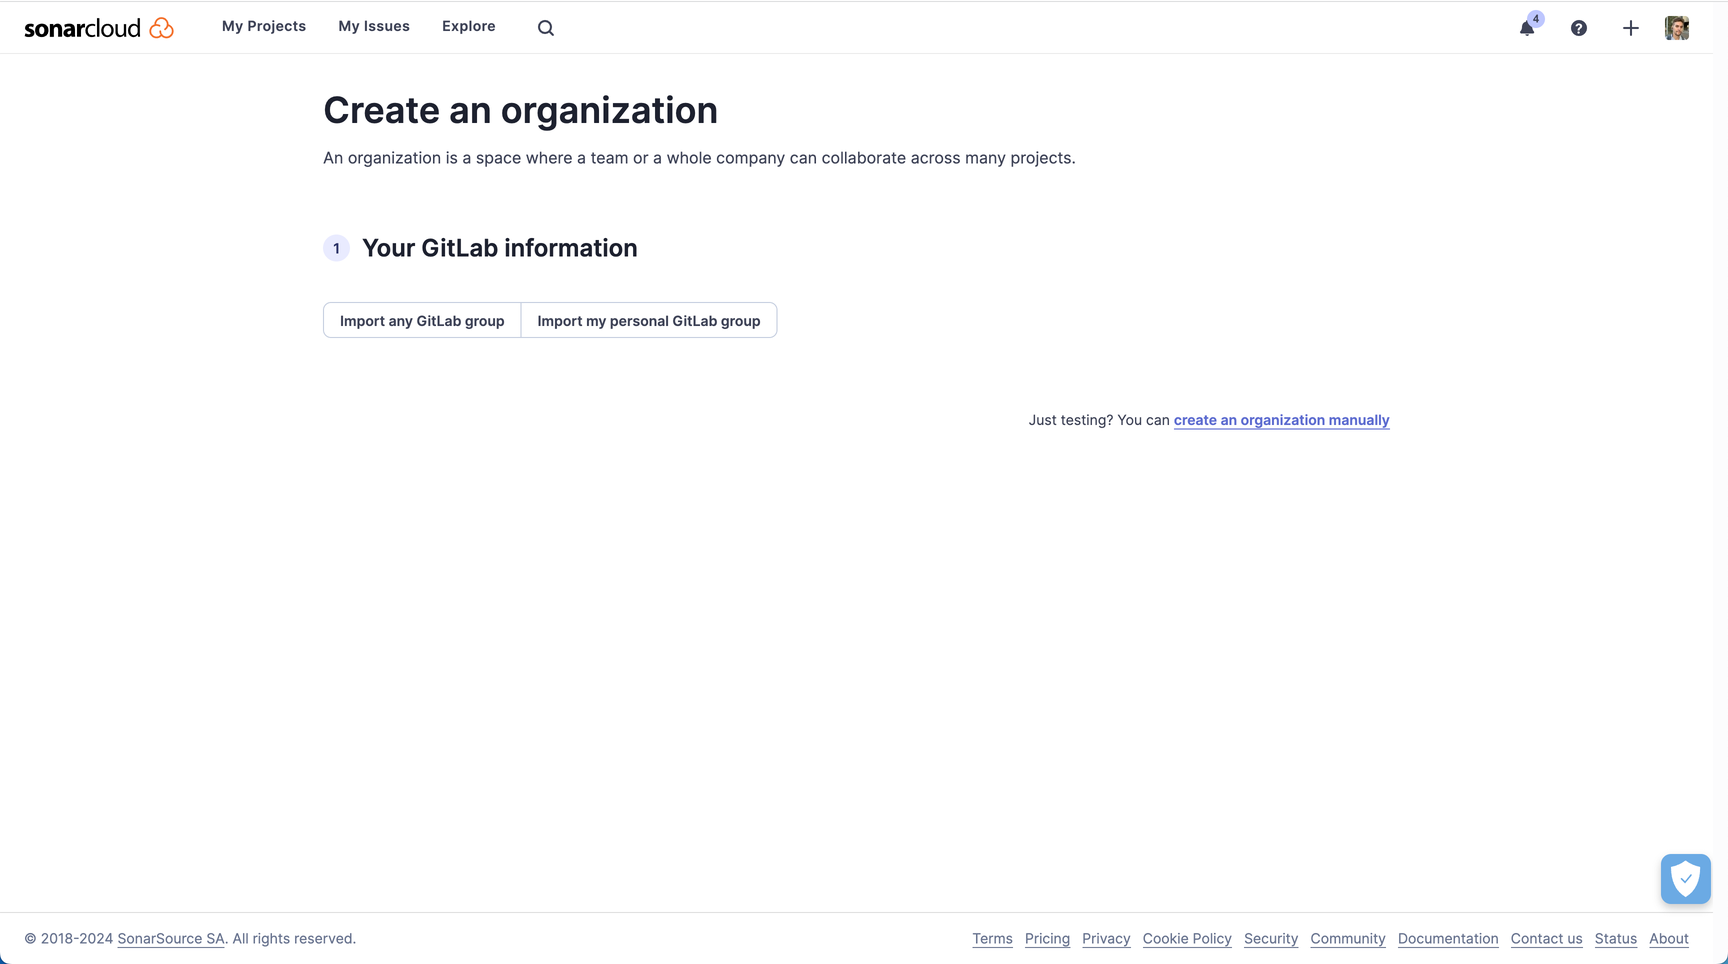Select the step 1 badge indicator
The width and height of the screenshot is (1728, 964).
(x=336, y=248)
